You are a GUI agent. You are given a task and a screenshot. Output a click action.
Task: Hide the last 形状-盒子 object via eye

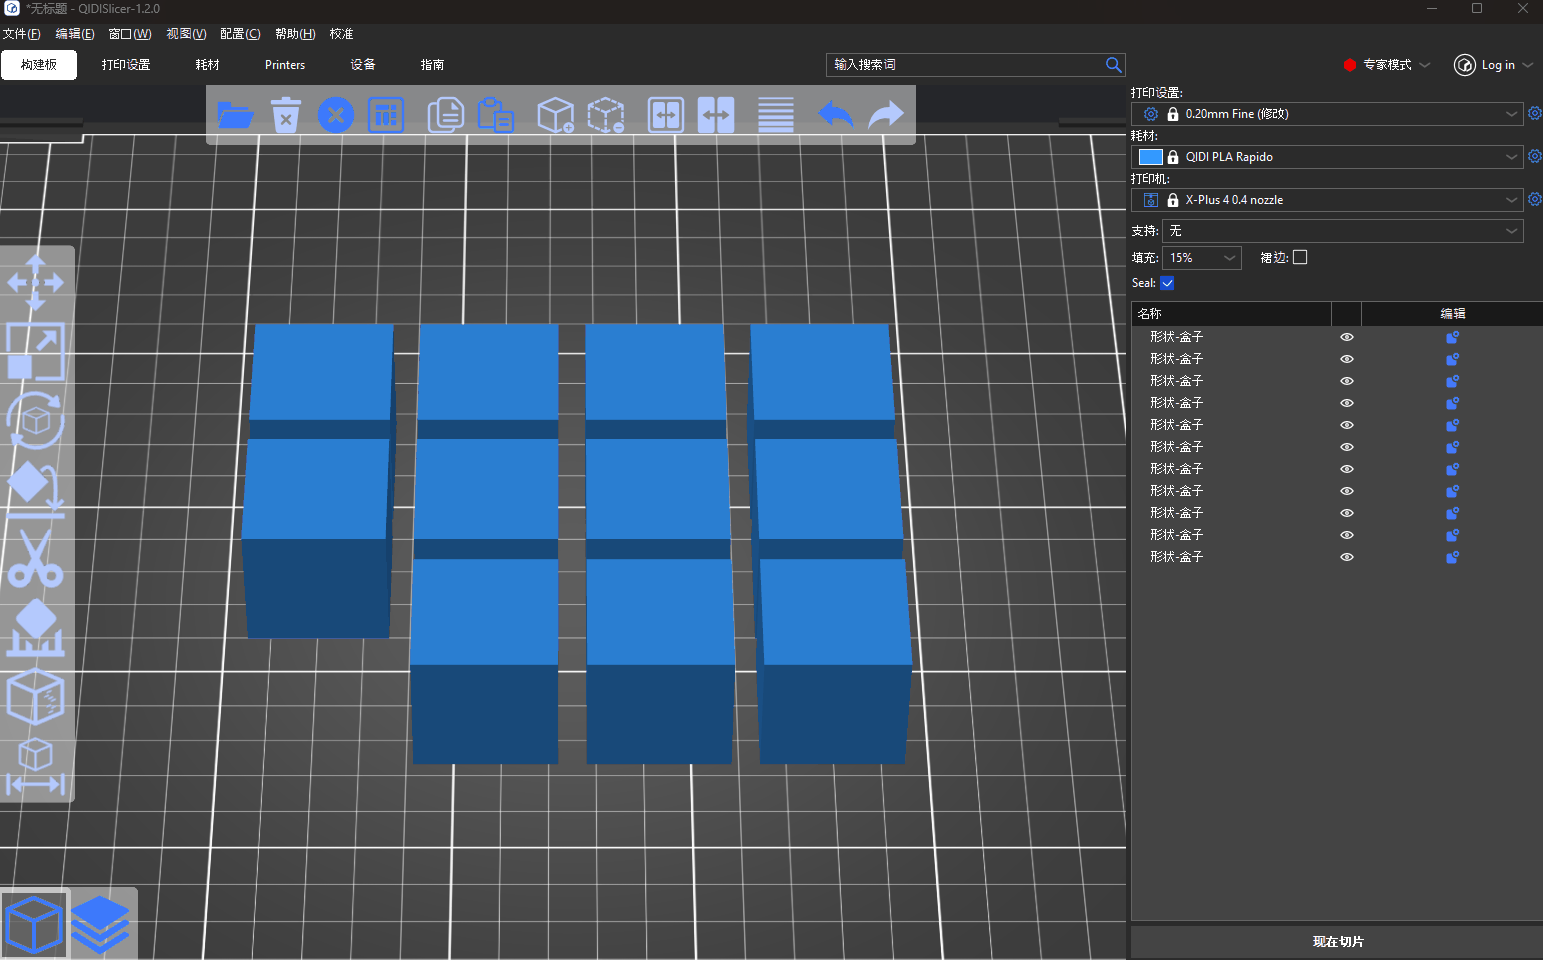(x=1347, y=557)
